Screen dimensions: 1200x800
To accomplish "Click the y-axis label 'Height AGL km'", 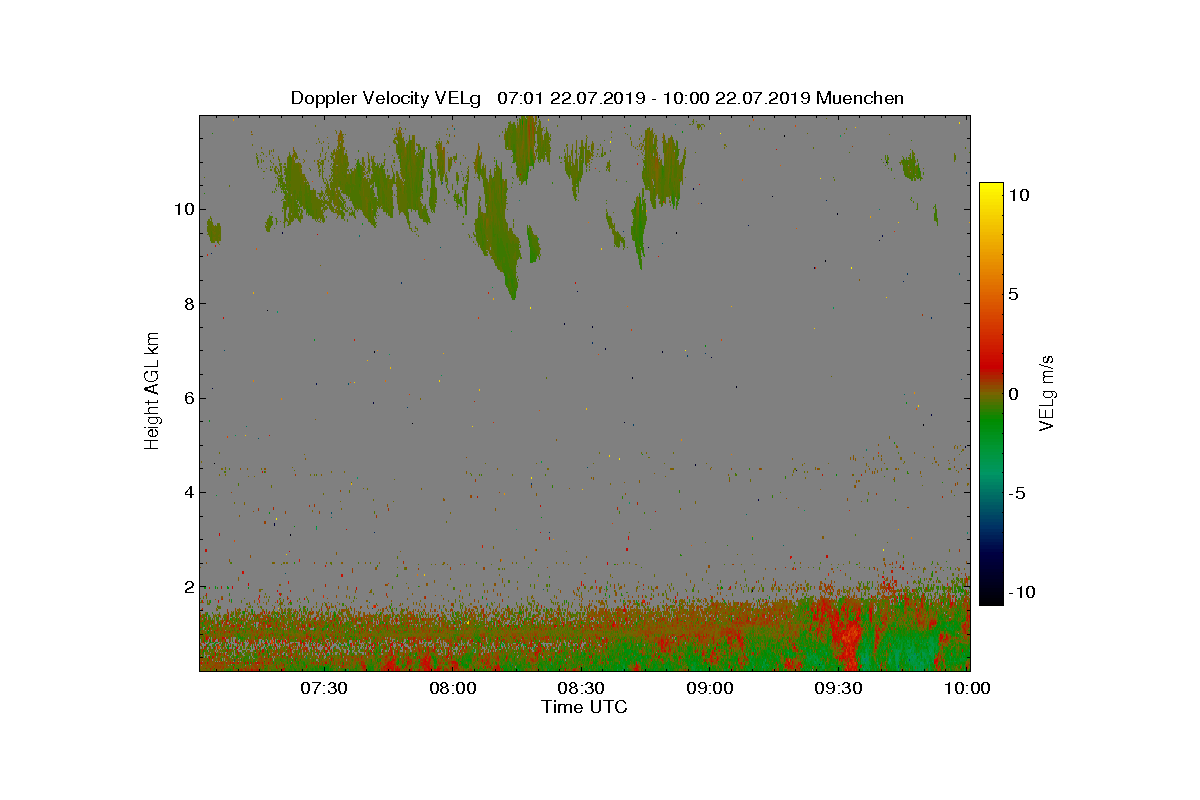I will coord(152,391).
